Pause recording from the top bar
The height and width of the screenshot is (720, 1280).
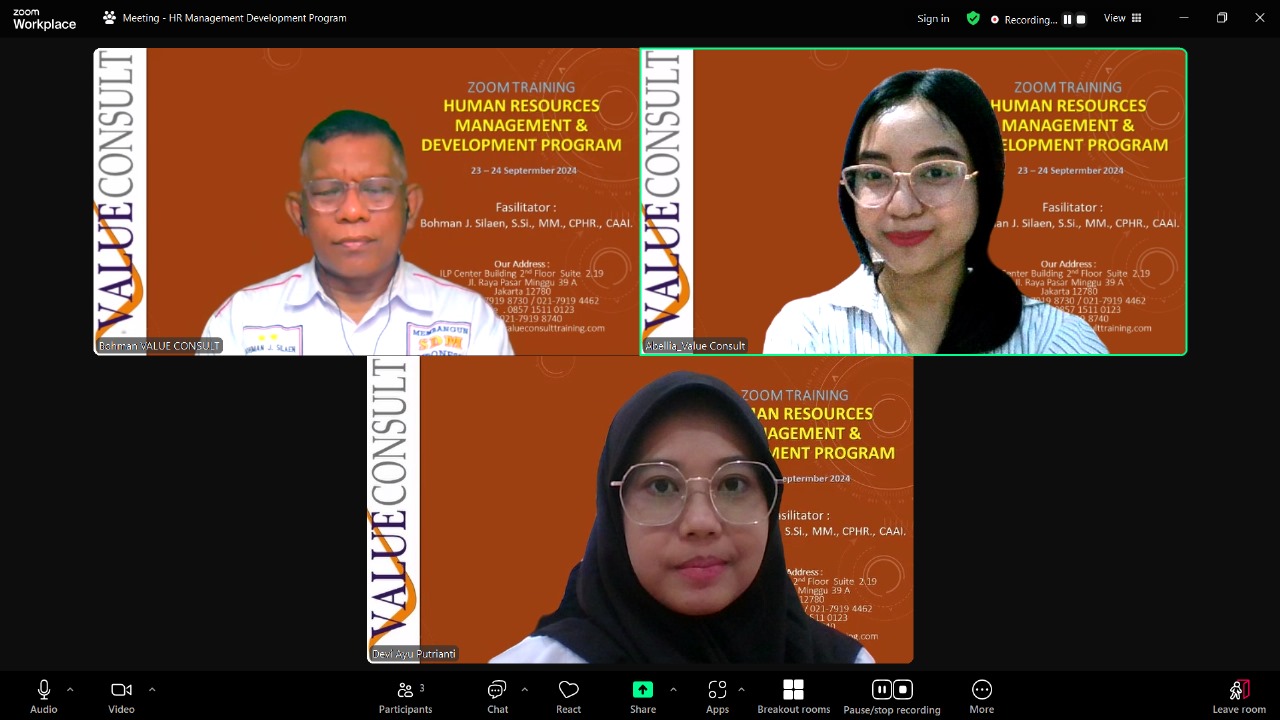(1067, 19)
